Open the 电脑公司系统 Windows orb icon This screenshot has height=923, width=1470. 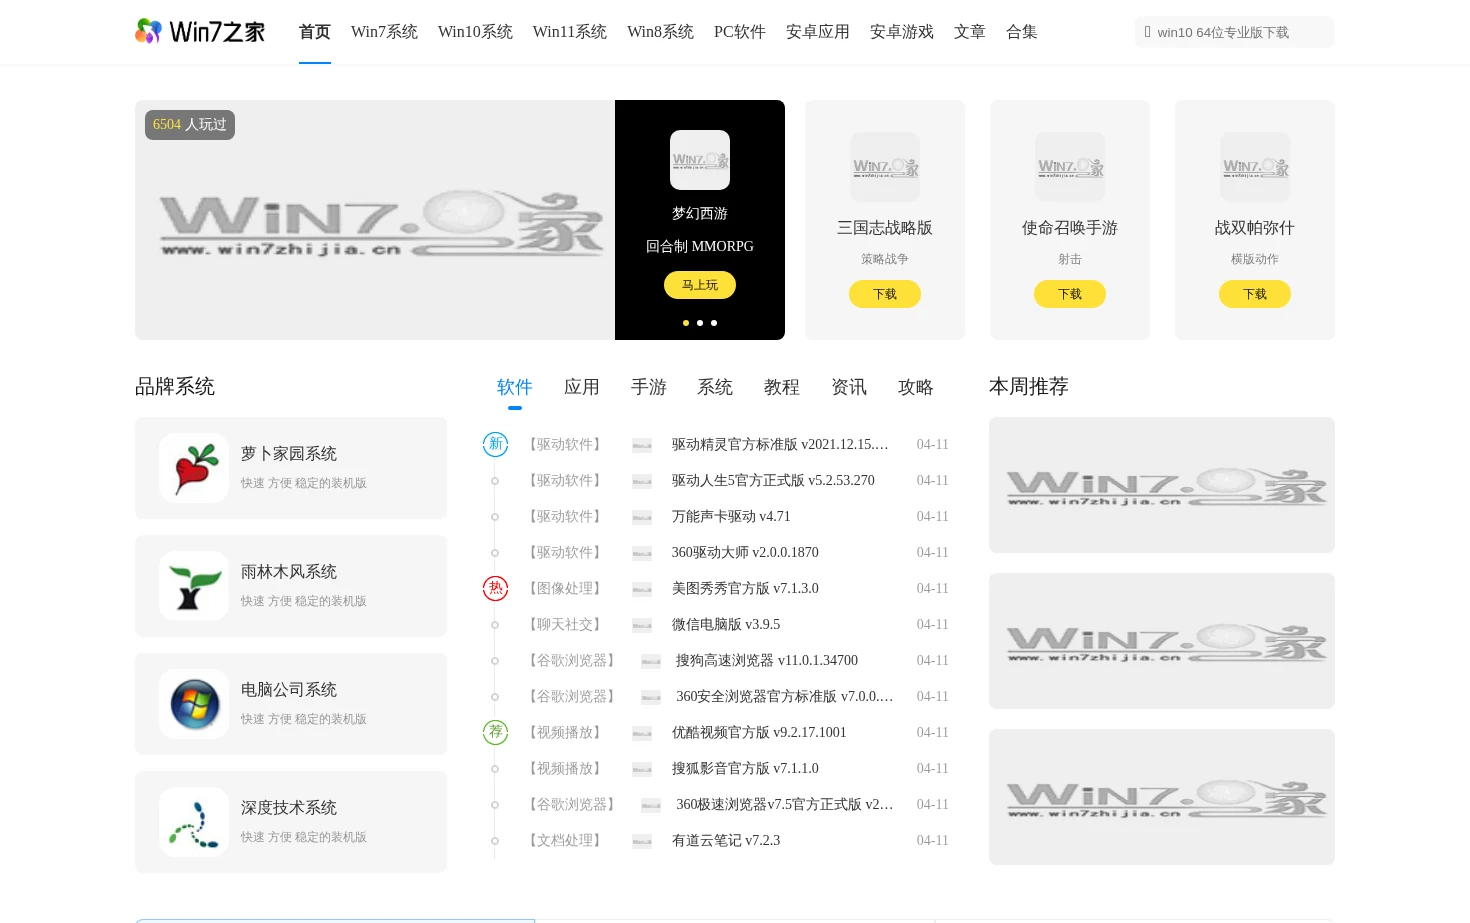[194, 704]
